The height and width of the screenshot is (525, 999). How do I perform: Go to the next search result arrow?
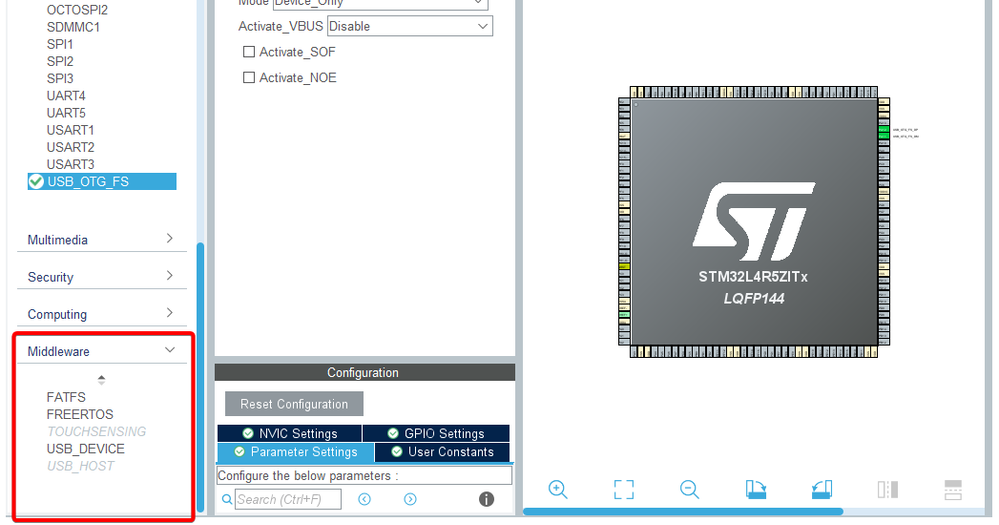pyautogui.click(x=410, y=500)
